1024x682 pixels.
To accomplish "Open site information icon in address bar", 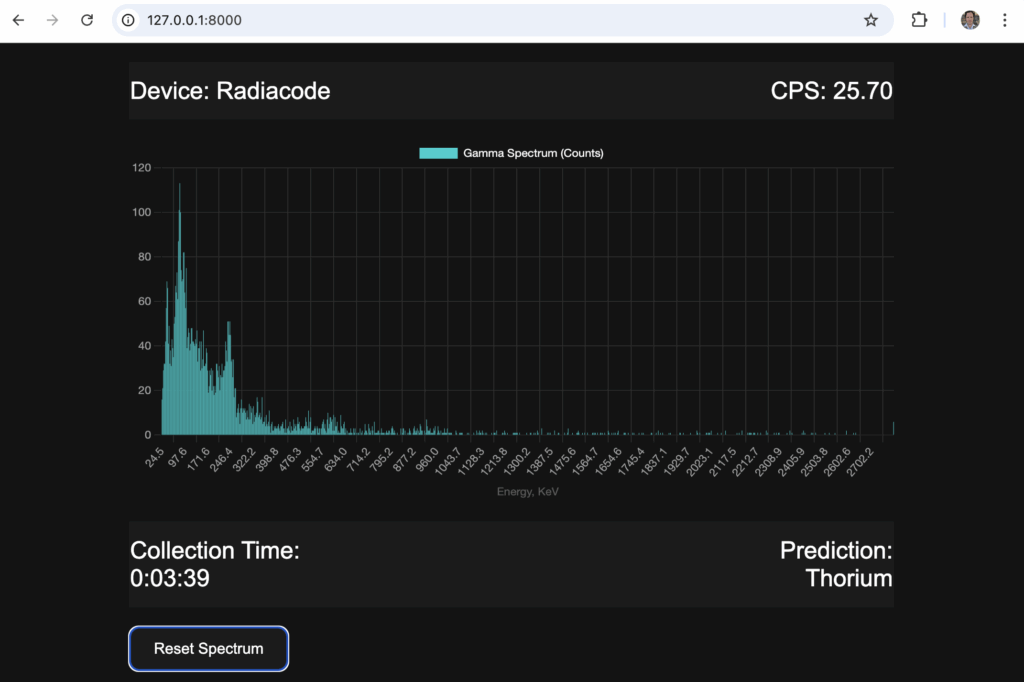I will tap(128, 20).
